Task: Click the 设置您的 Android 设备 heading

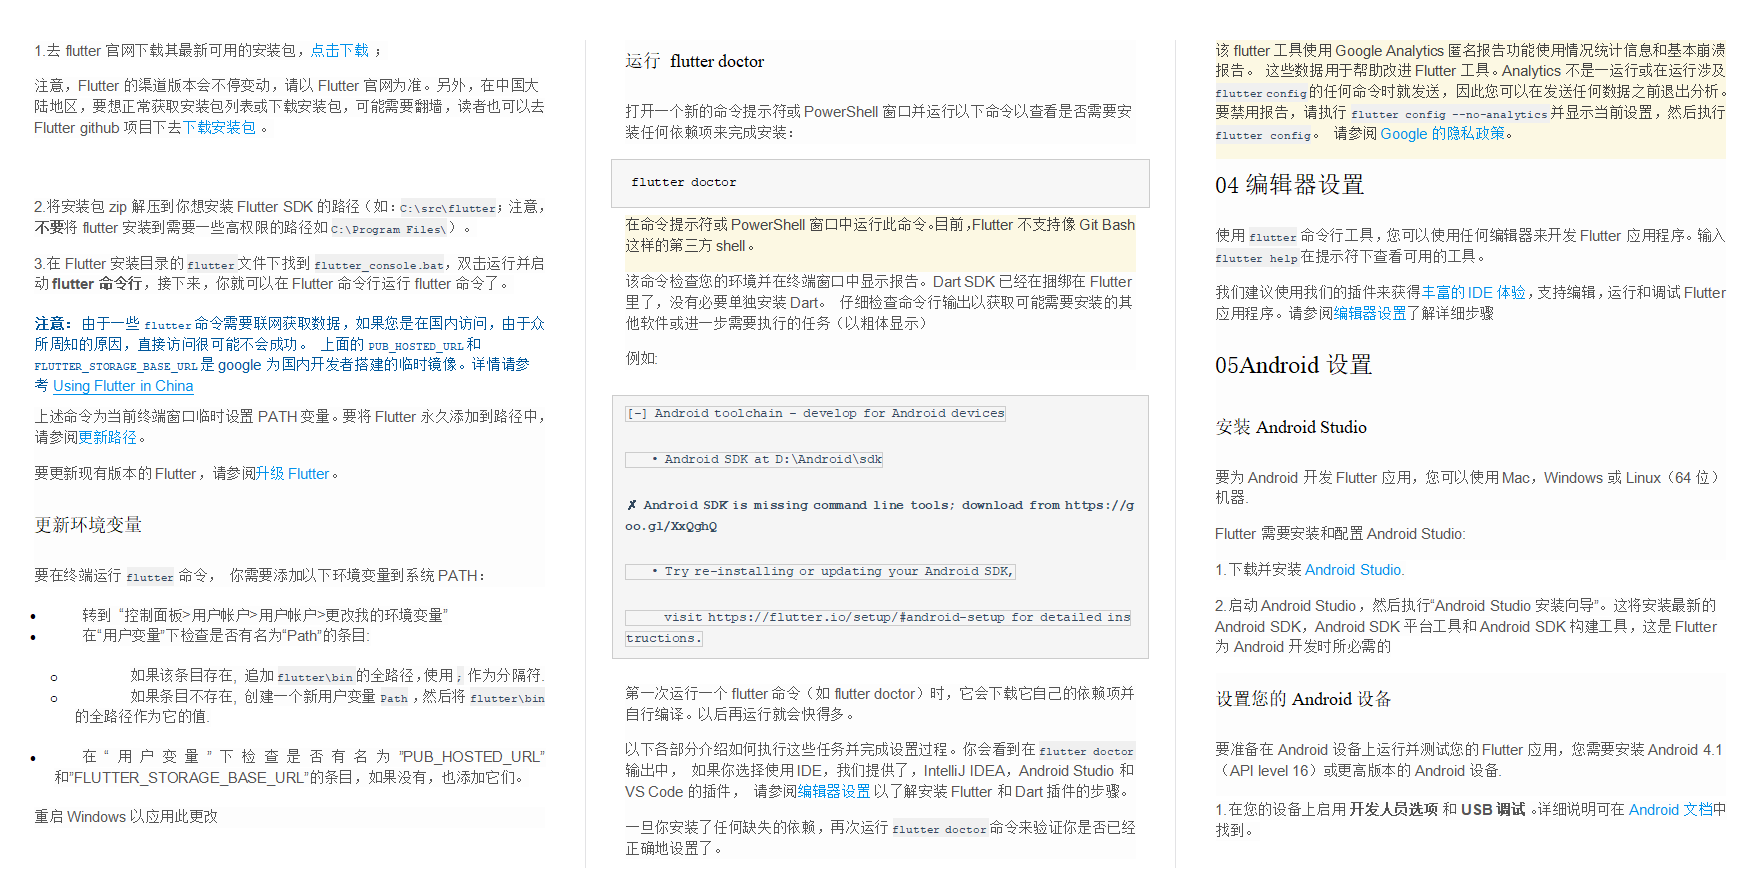Action: pyautogui.click(x=1303, y=699)
